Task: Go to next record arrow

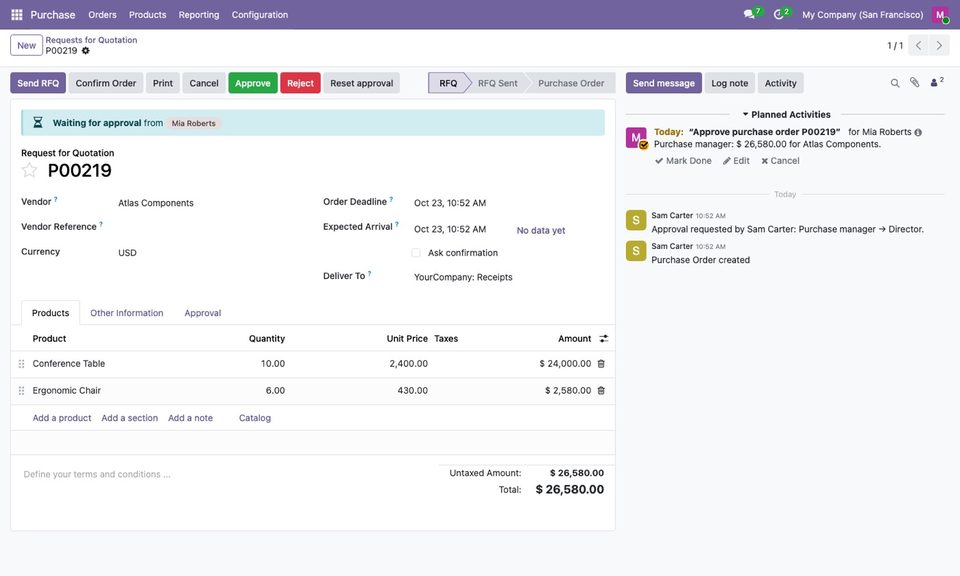Action: click(x=939, y=45)
